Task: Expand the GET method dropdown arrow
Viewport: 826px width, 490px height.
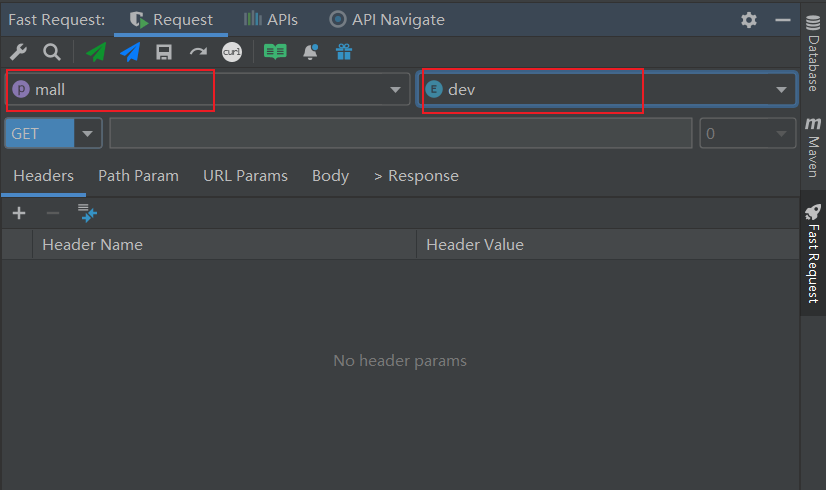Action: tap(88, 133)
